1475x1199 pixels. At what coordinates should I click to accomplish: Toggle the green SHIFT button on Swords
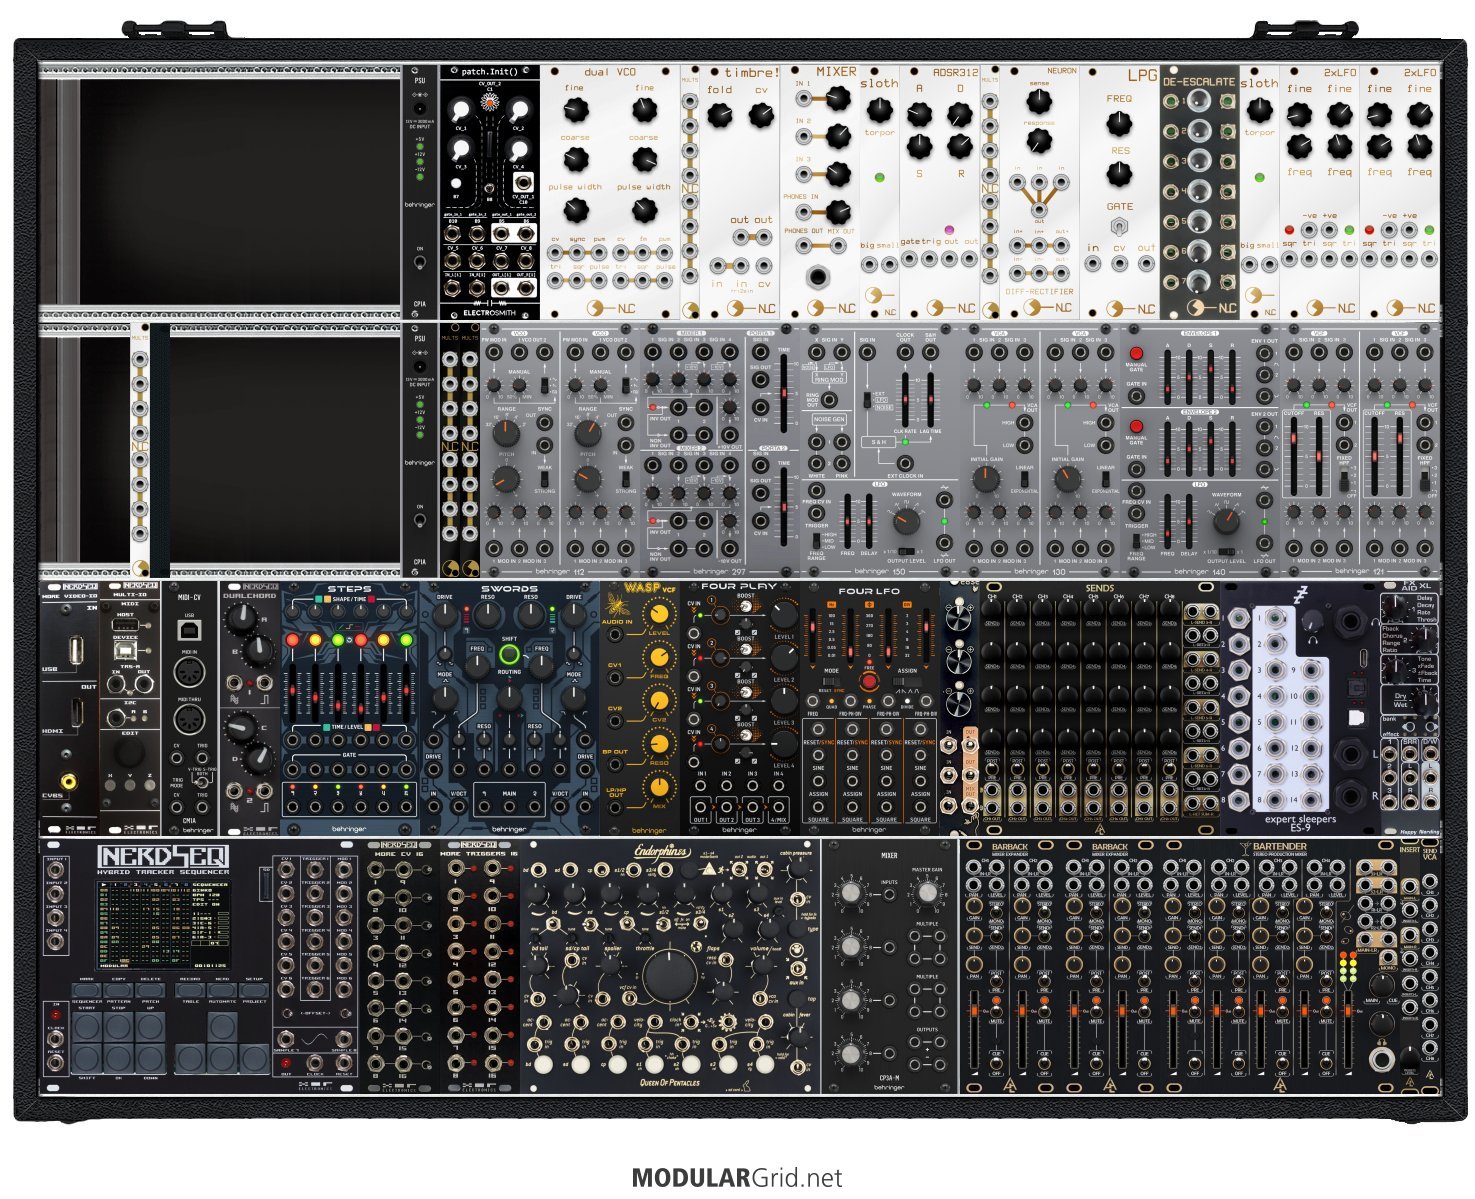[510, 655]
